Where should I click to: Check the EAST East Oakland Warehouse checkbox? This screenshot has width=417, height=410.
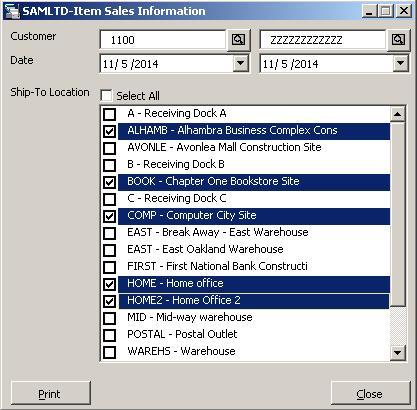[x=109, y=250]
